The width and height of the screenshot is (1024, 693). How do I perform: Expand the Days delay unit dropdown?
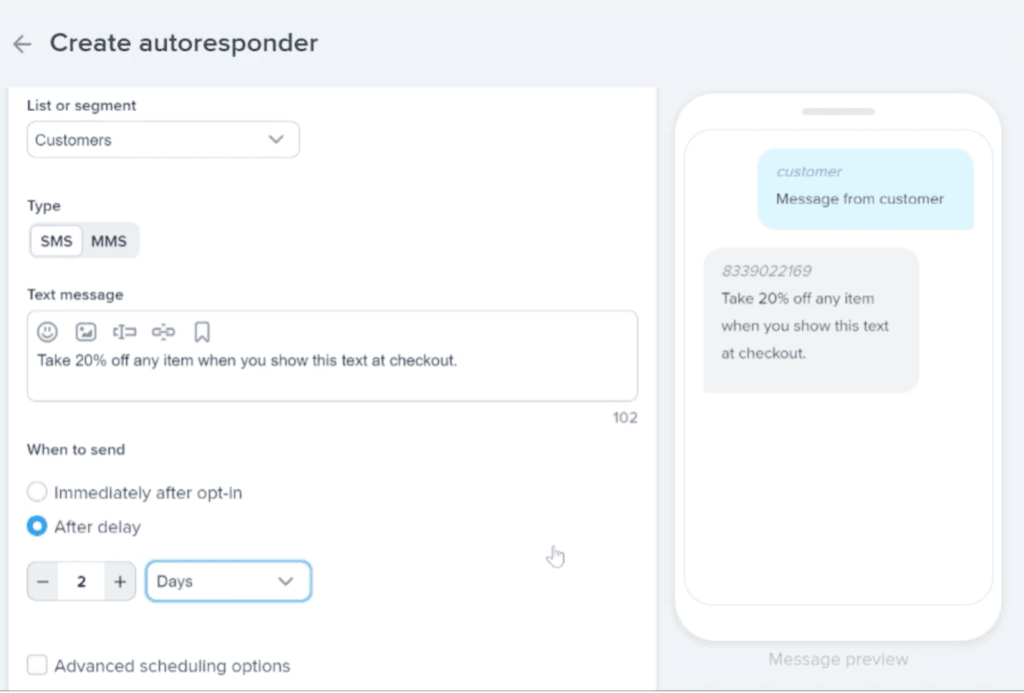229,581
